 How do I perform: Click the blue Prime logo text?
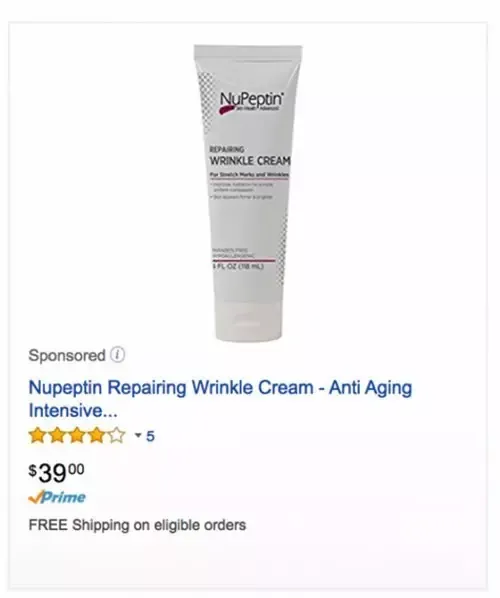pos(64,497)
